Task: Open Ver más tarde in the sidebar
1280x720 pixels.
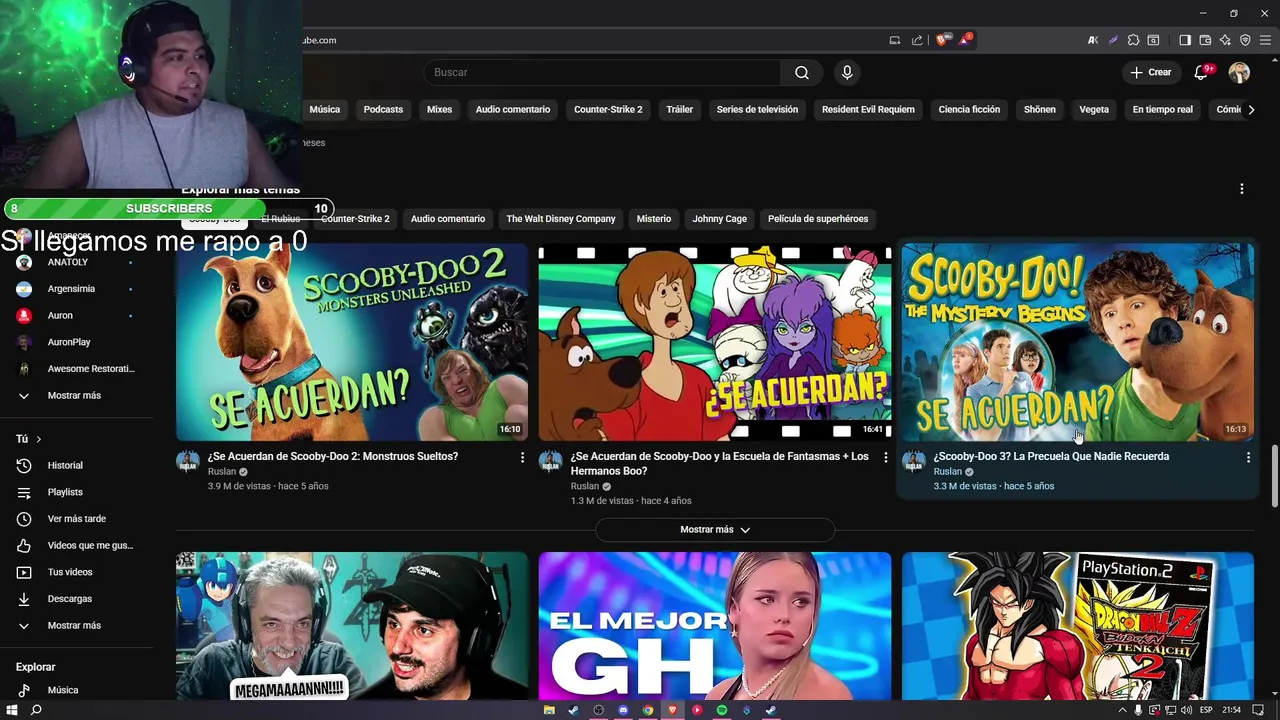Action: pos(76,518)
